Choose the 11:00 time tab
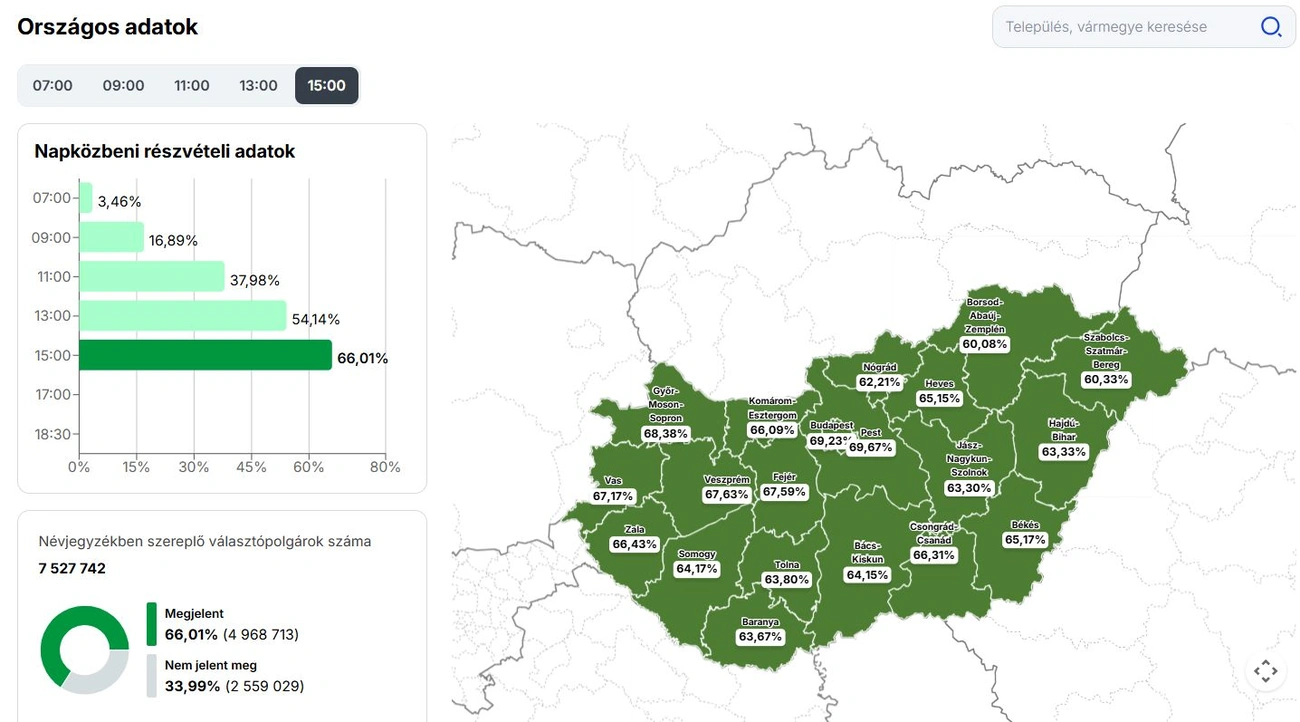The height and width of the screenshot is (722, 1300). [x=192, y=86]
